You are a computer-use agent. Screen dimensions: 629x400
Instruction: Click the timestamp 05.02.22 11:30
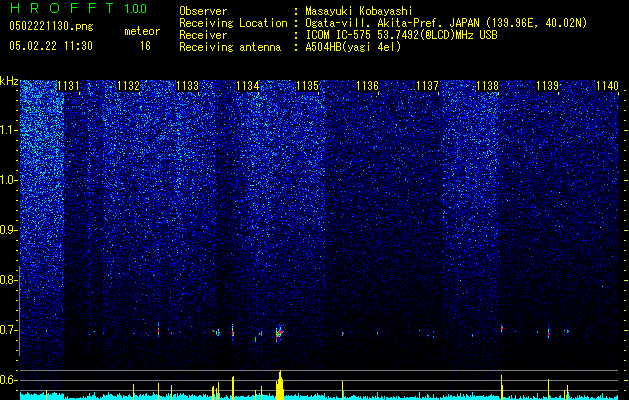pyautogui.click(x=51, y=46)
